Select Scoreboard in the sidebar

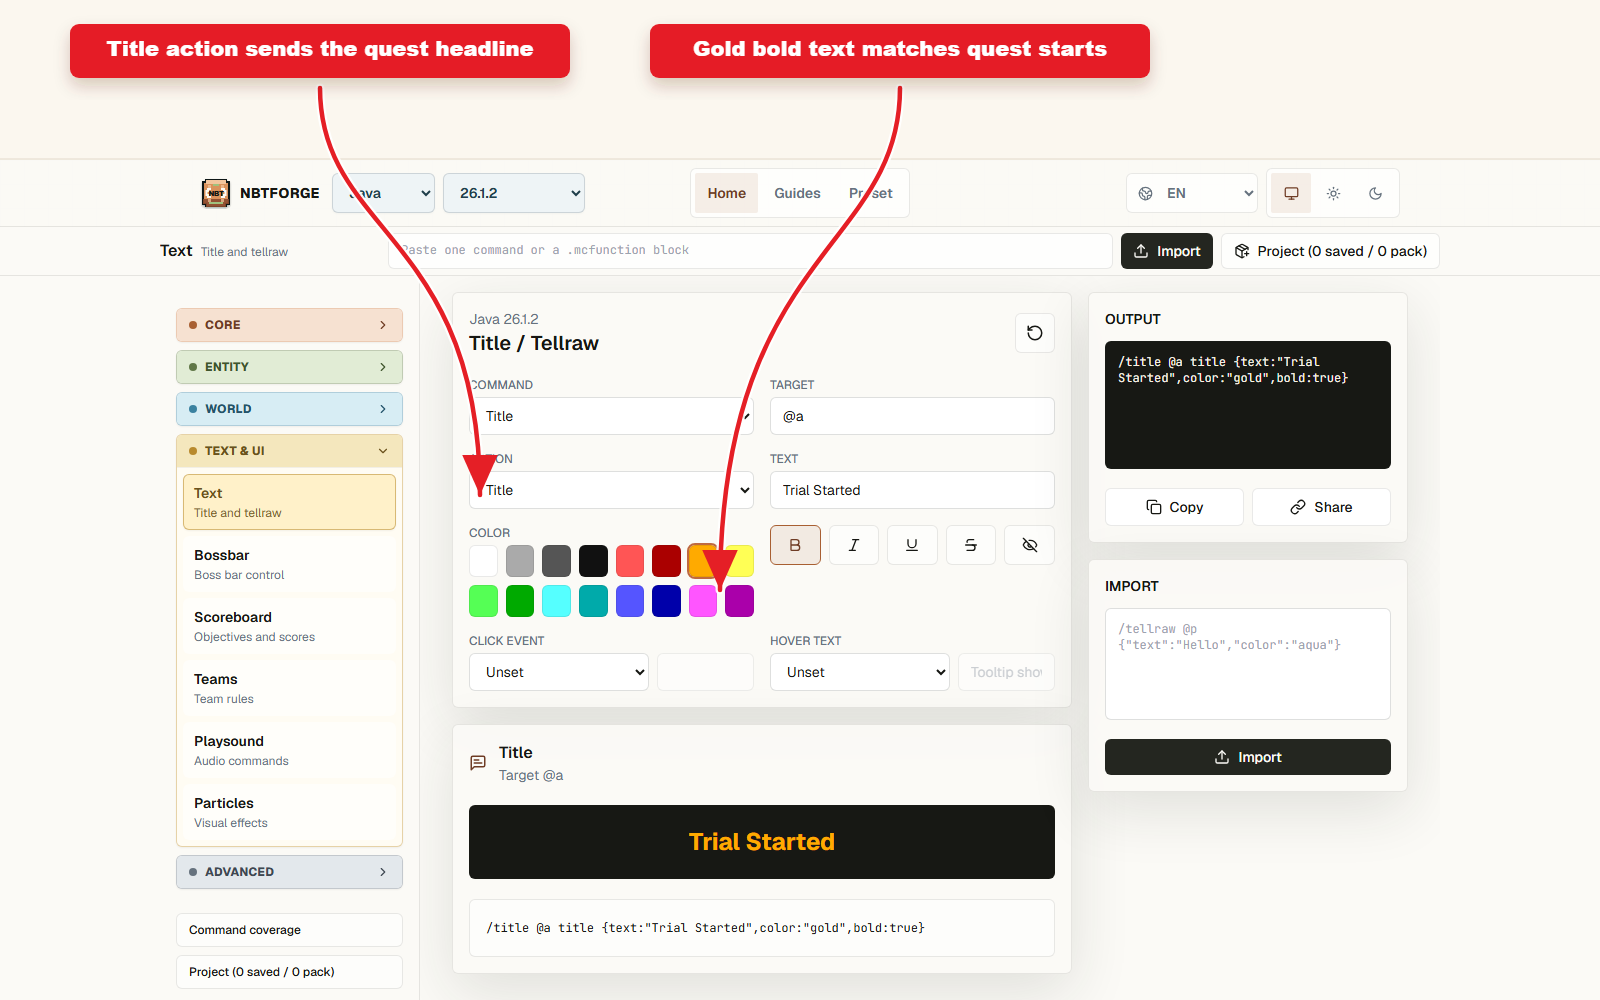click(289, 626)
